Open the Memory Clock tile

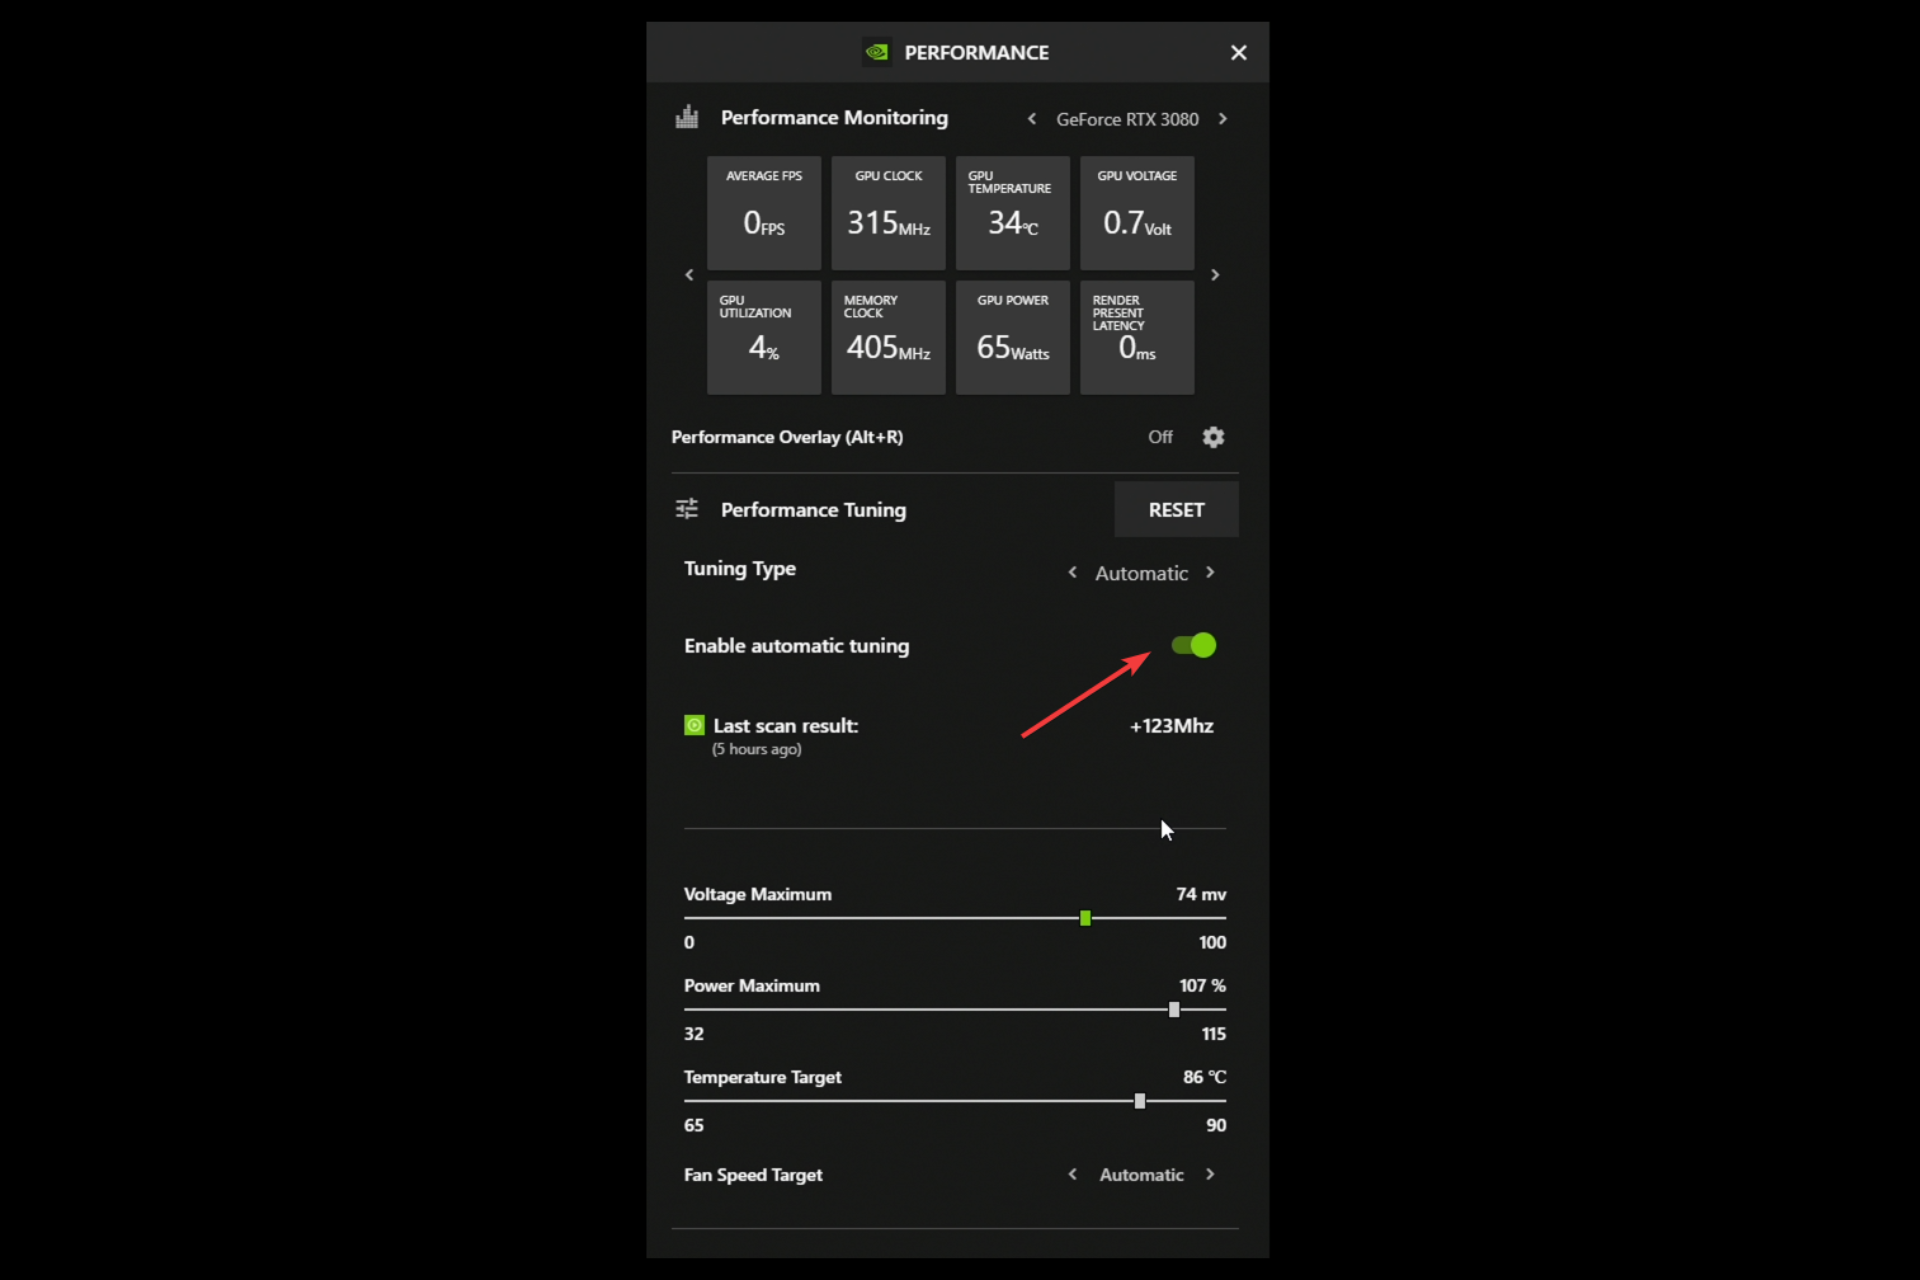[x=888, y=337]
